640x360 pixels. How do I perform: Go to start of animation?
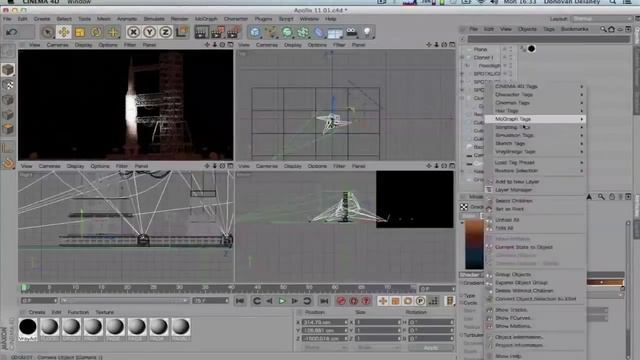tap(240, 301)
